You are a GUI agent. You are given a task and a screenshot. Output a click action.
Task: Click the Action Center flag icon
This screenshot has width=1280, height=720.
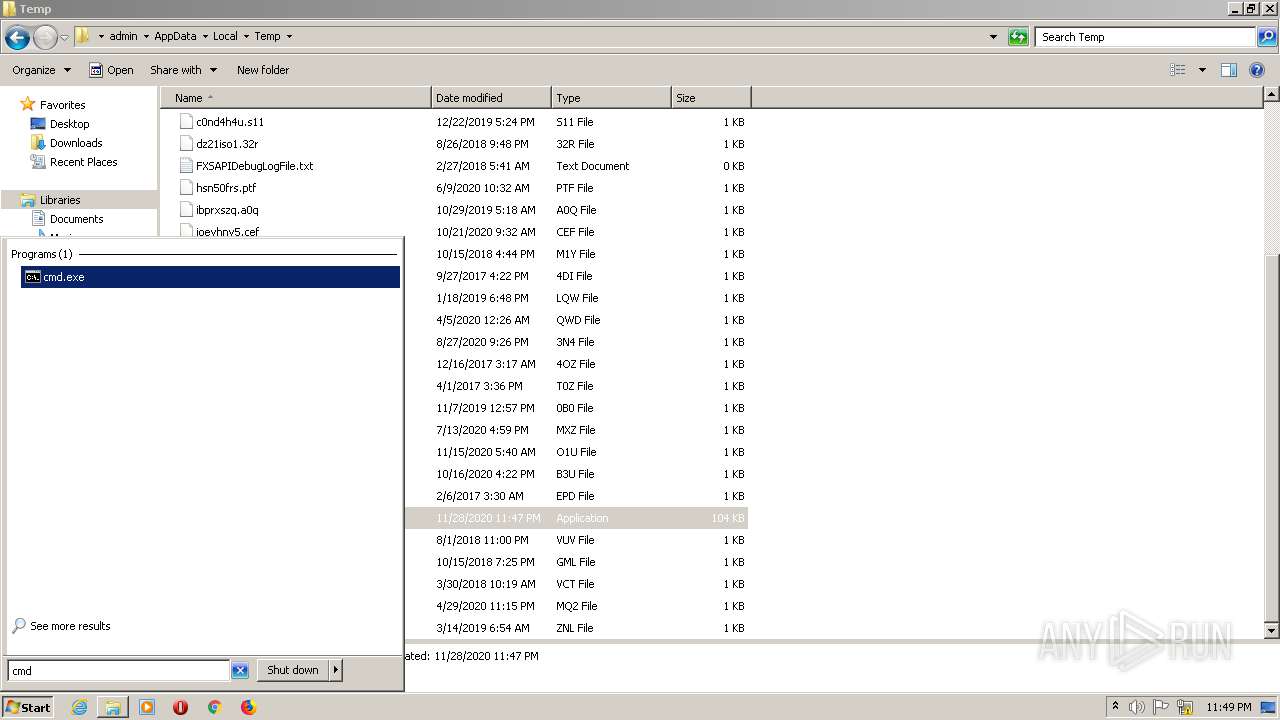point(1162,707)
